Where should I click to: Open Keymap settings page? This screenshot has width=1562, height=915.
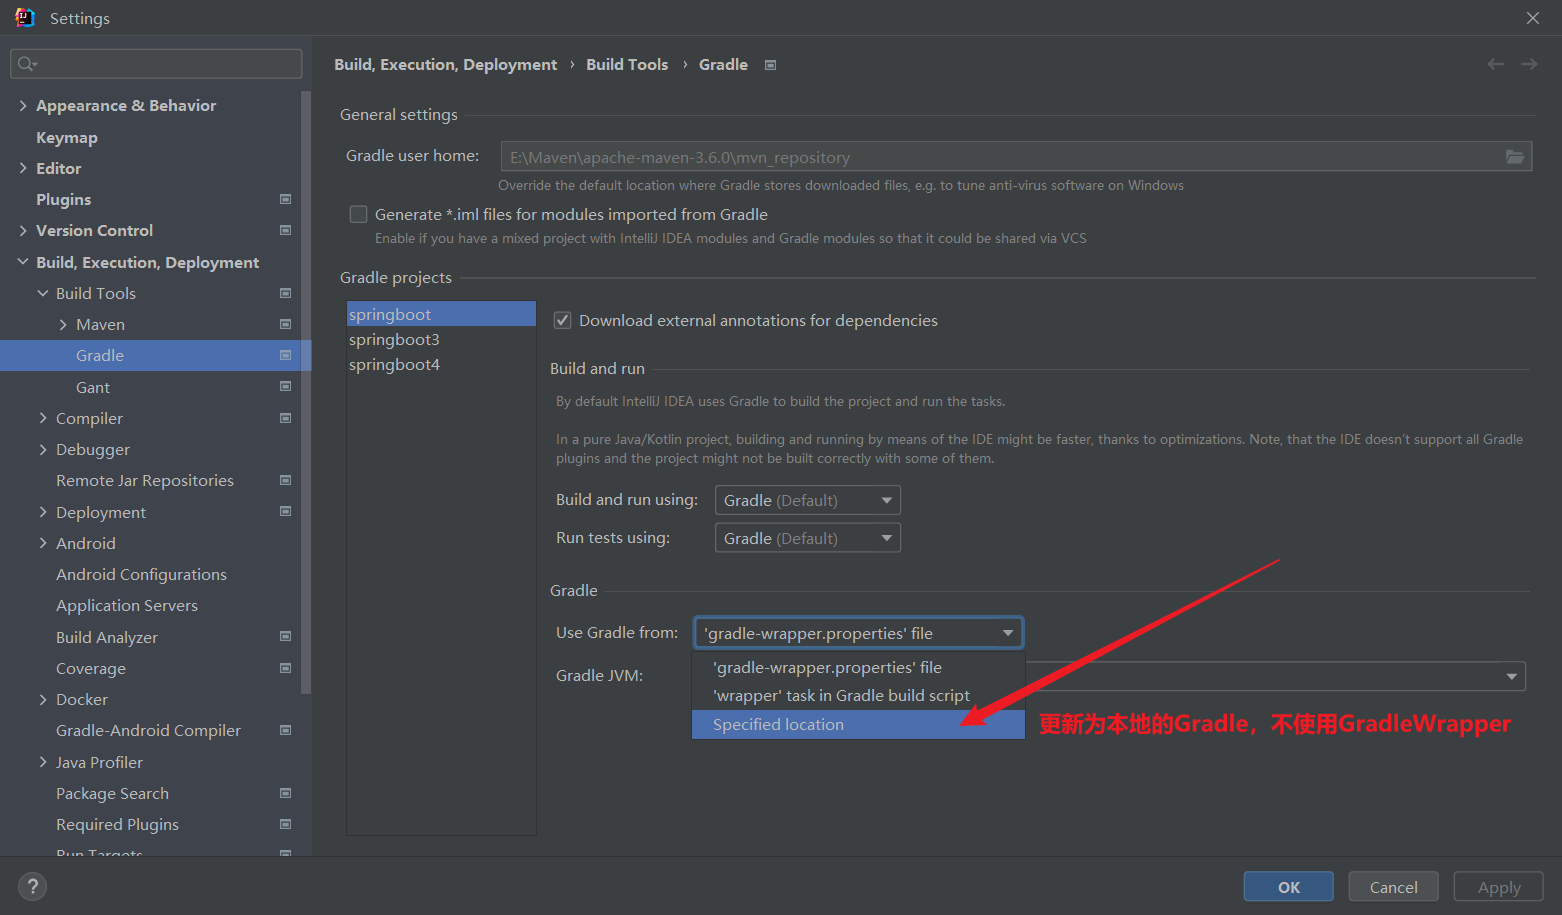67,137
